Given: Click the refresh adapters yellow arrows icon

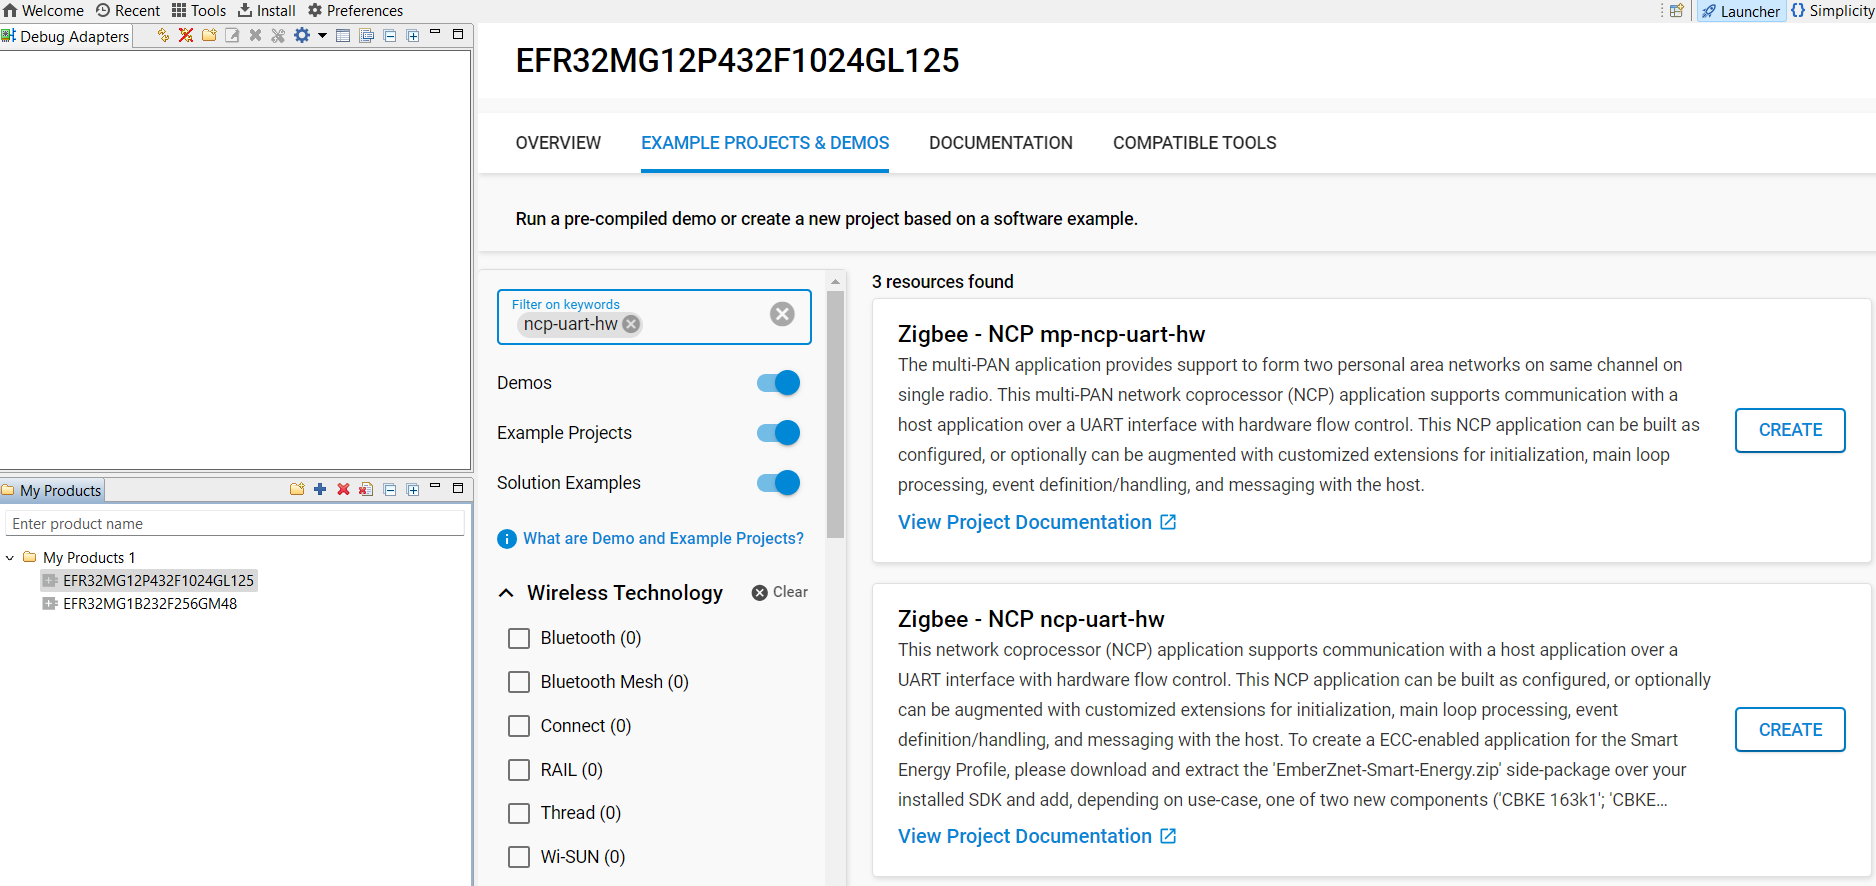Looking at the screenshot, I should click(x=163, y=35).
